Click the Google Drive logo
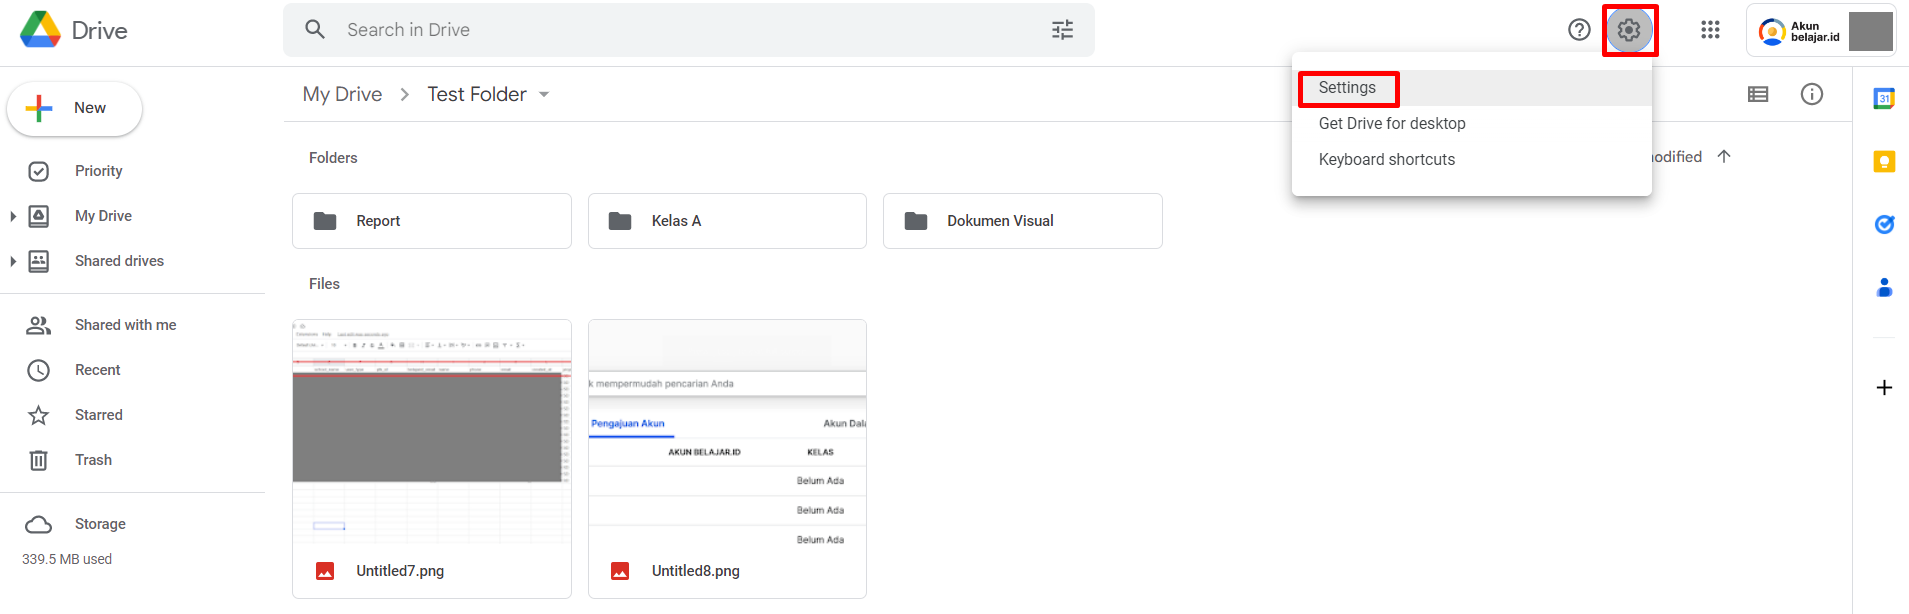Image resolution: width=1909 pixels, height=614 pixels. (x=40, y=30)
